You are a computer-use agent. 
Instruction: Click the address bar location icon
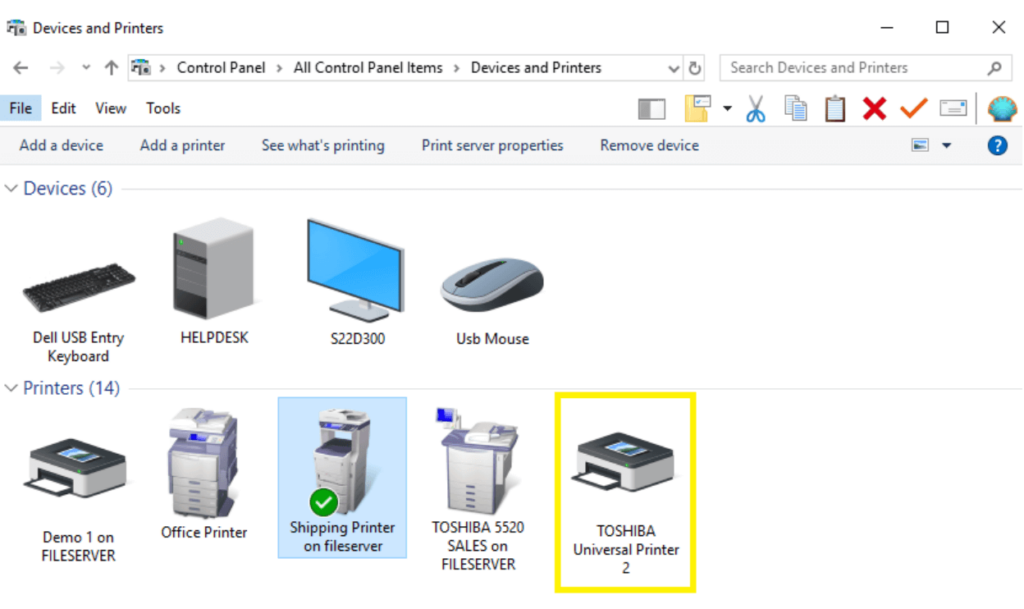point(141,68)
